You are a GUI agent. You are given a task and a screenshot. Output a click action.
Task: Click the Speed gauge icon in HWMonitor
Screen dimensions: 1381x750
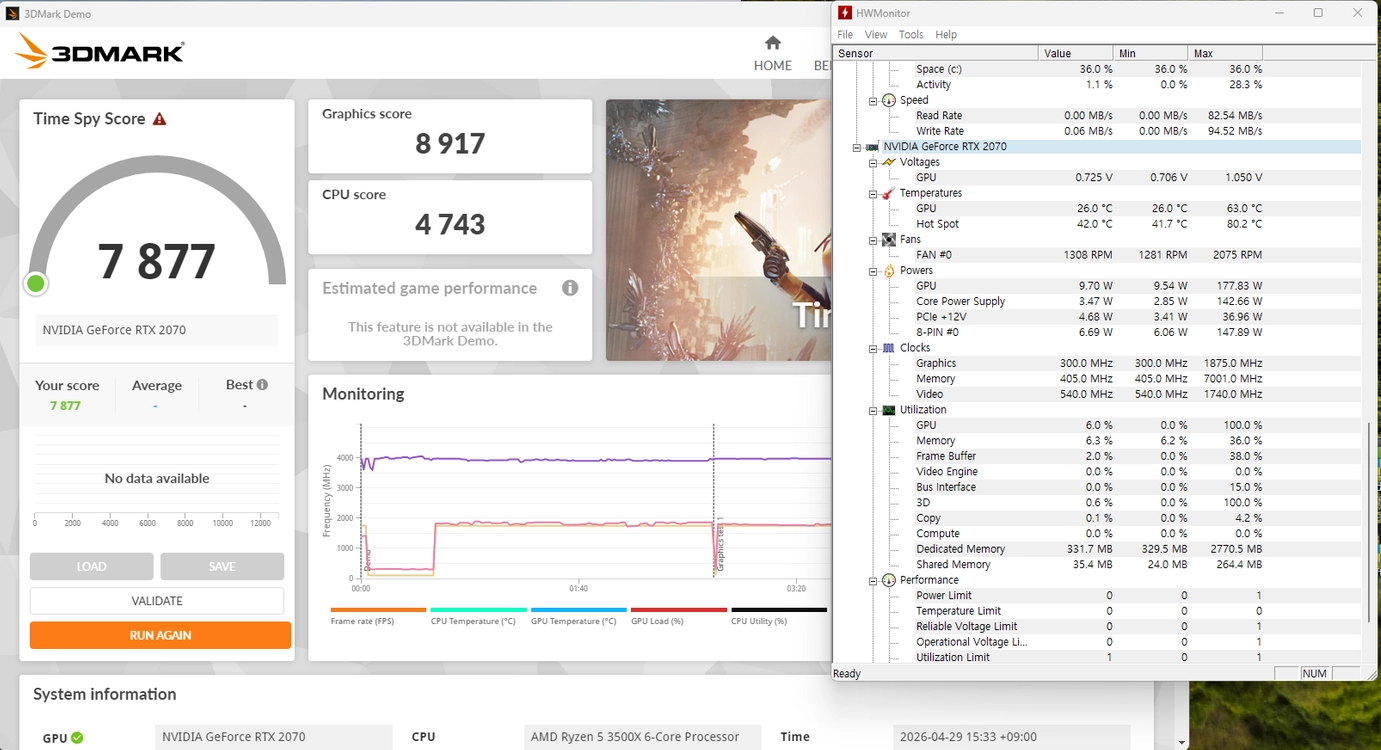point(888,100)
